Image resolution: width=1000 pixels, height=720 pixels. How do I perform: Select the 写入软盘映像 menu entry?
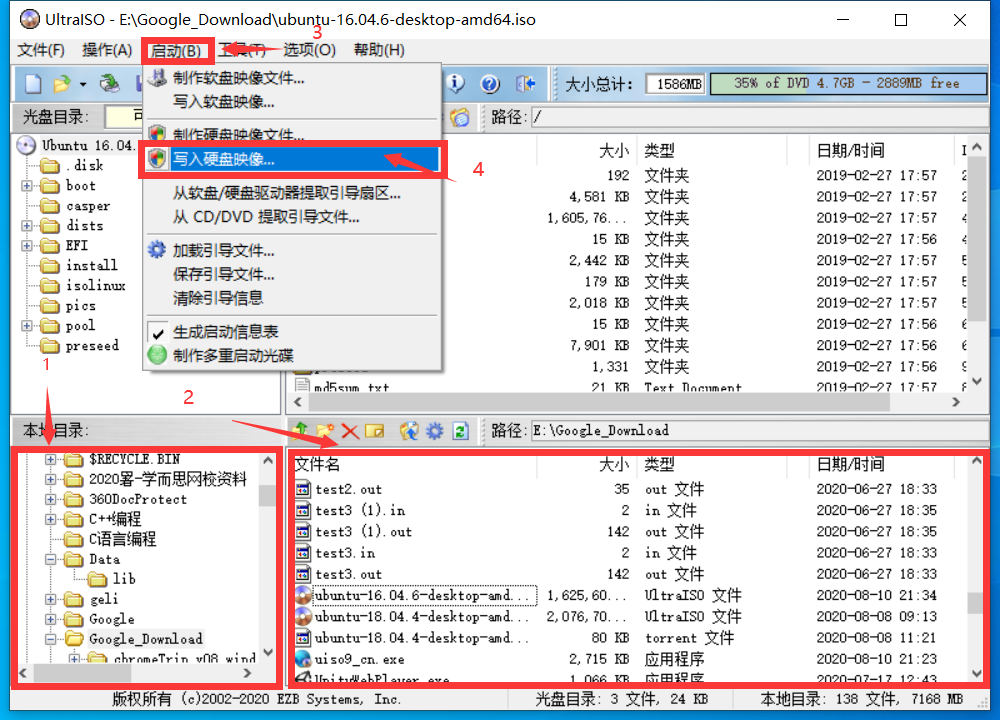(293, 101)
